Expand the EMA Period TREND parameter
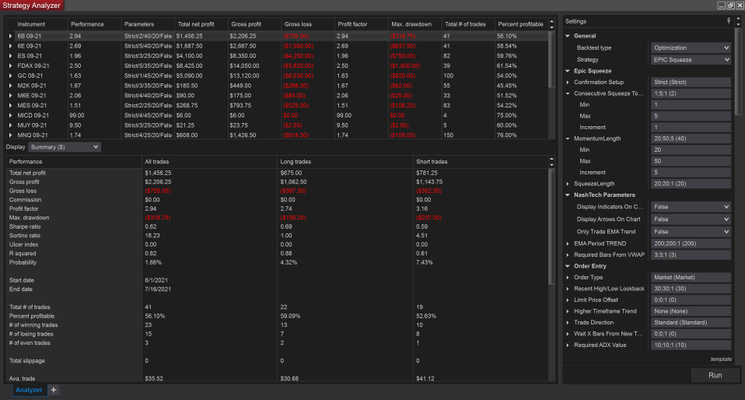The width and height of the screenshot is (745, 400). 569,242
